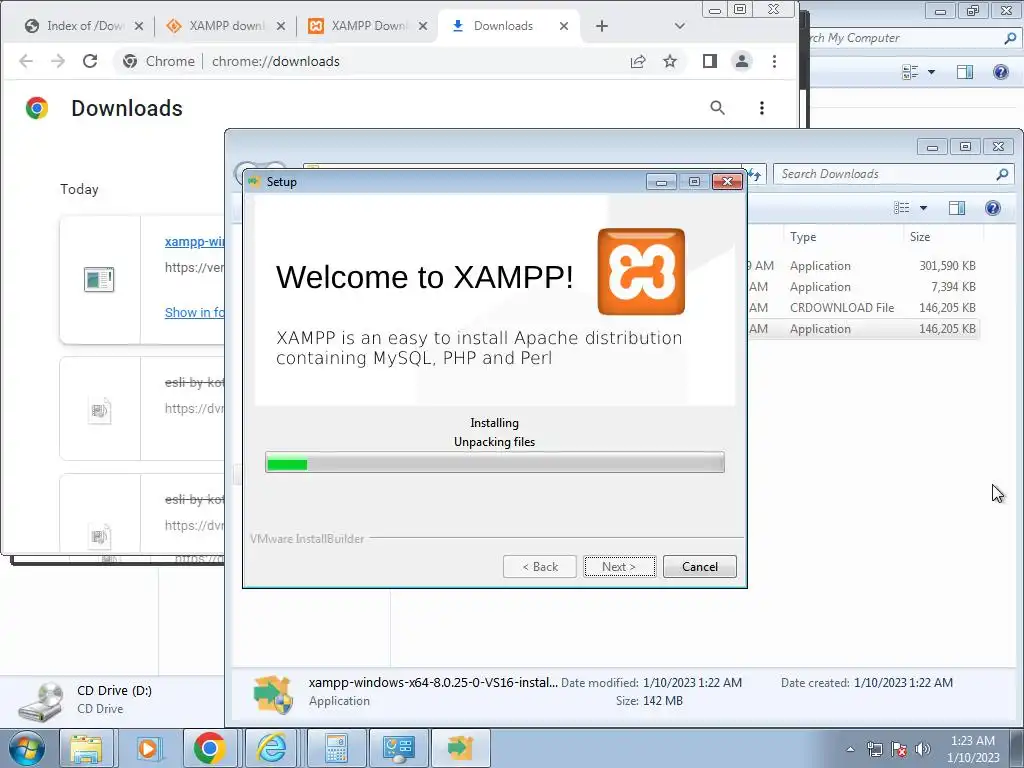Refresh button in Downloads Explorer address bar
The image size is (1024, 768).
pyautogui.click(x=754, y=174)
